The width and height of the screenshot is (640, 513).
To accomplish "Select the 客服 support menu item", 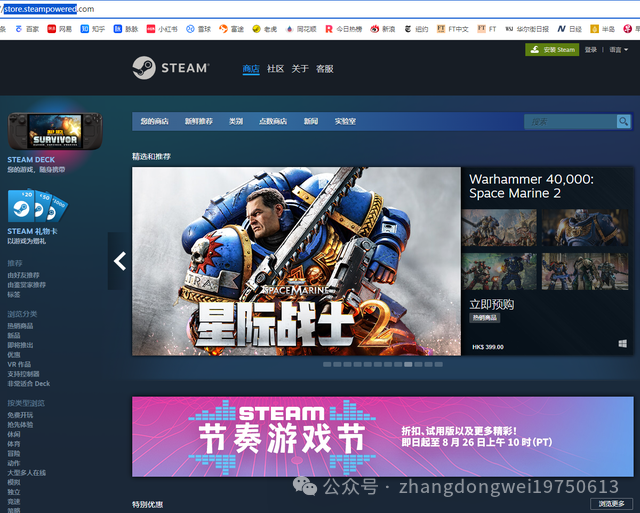I will click(x=324, y=69).
